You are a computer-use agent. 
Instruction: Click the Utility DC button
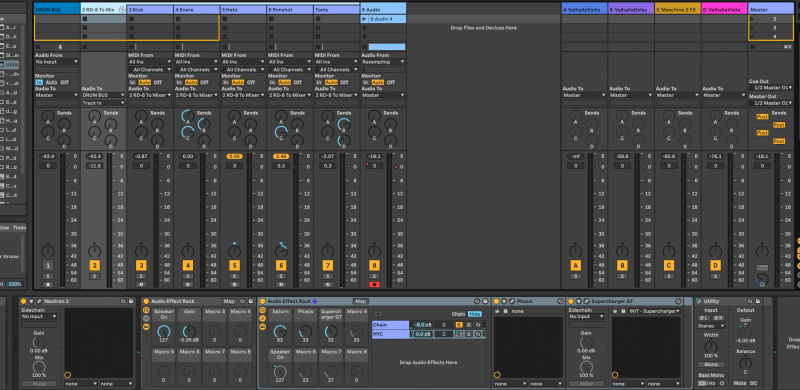(x=753, y=383)
